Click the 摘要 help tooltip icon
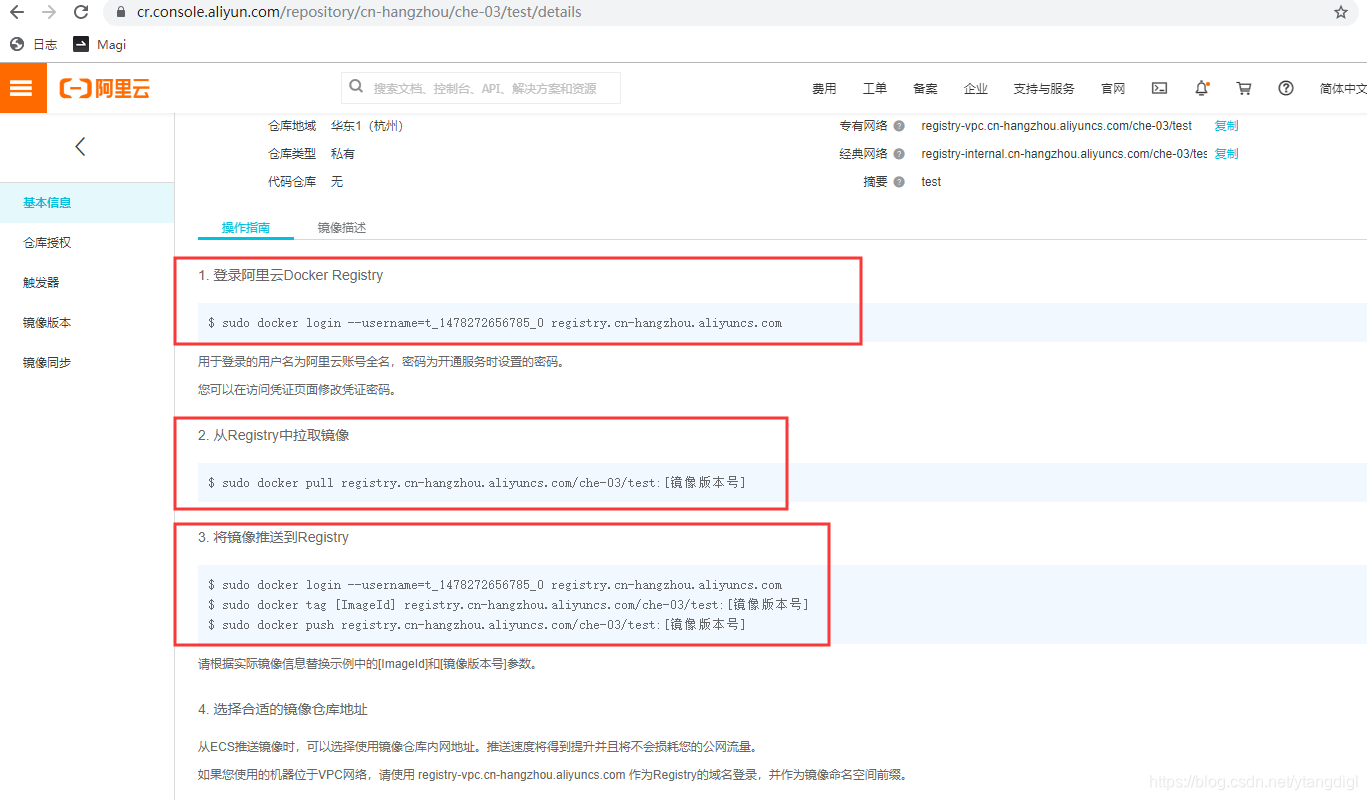This screenshot has height=800, width=1367. coord(899,182)
